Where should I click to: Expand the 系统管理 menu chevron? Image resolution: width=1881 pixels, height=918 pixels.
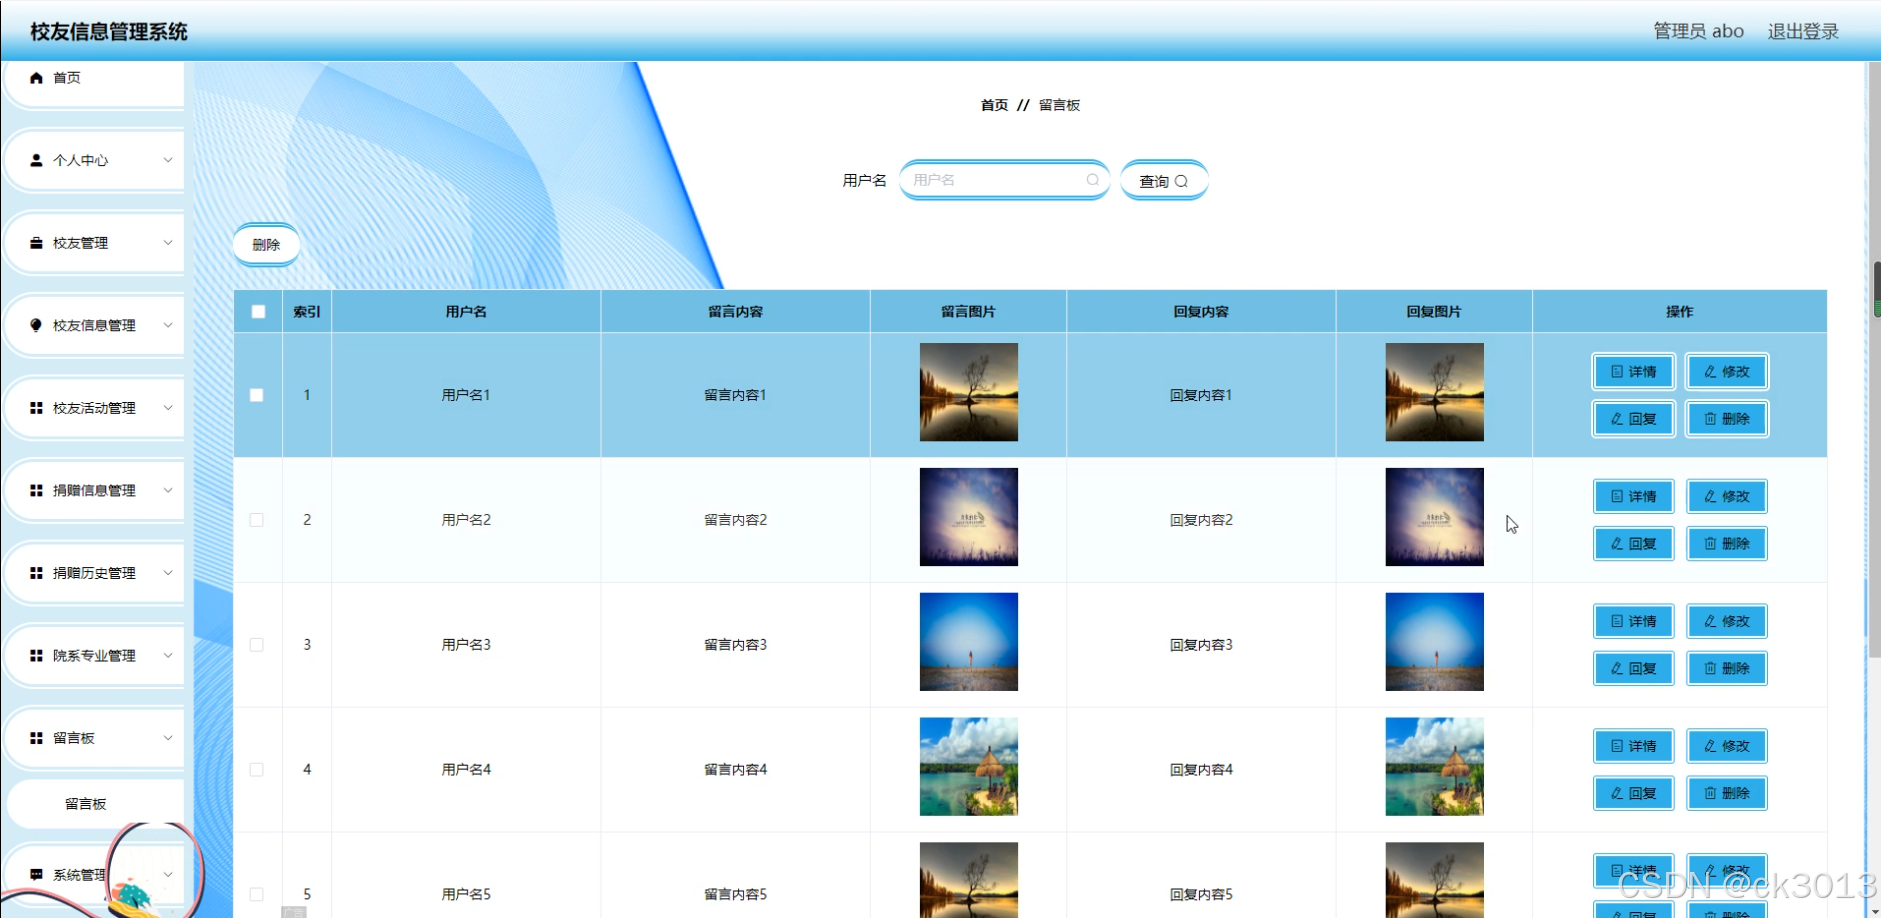[168, 875]
